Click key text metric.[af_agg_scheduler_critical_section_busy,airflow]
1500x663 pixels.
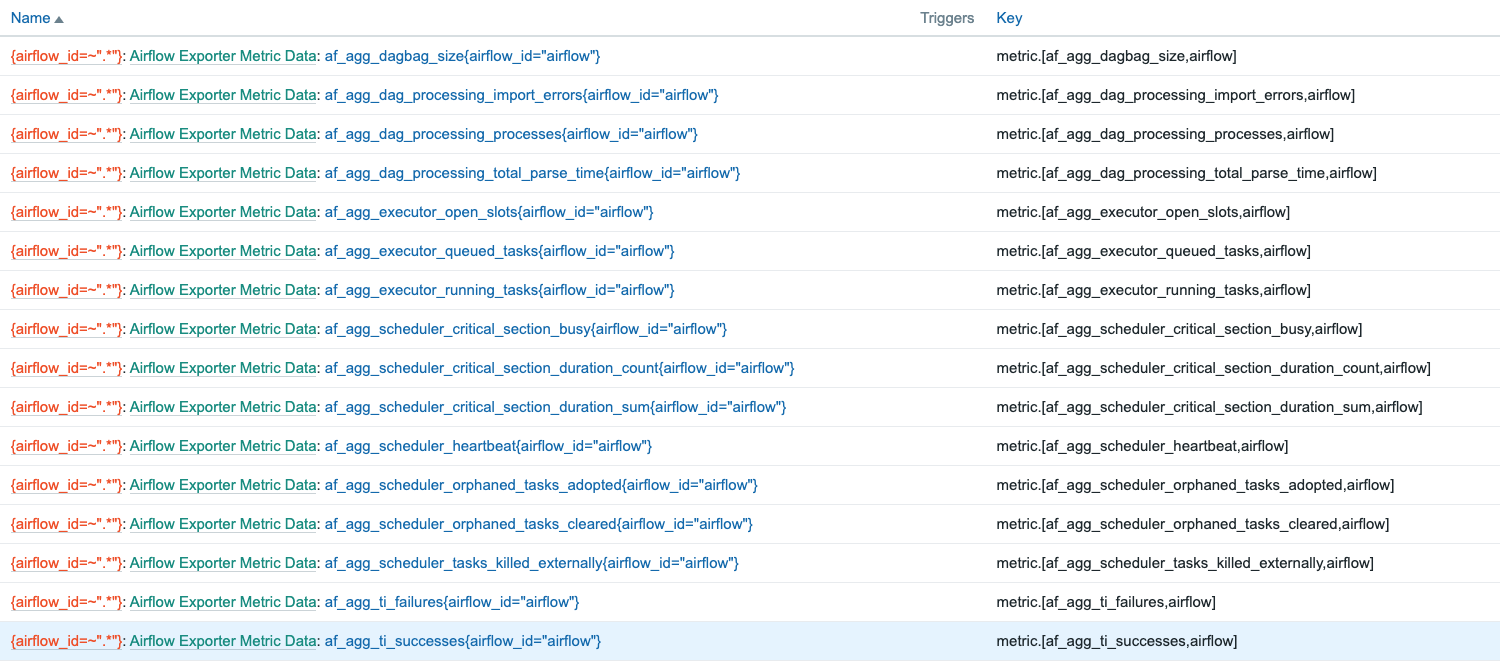1179,329
